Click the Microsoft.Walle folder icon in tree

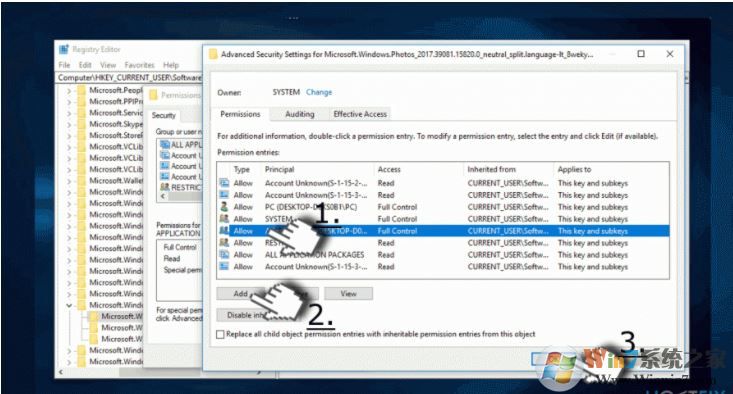(82, 181)
